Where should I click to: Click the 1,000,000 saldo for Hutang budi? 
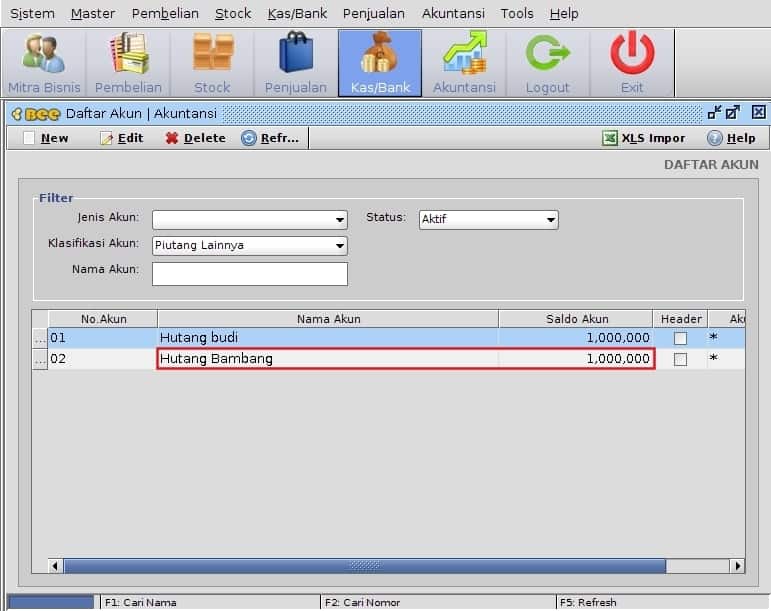(618, 338)
